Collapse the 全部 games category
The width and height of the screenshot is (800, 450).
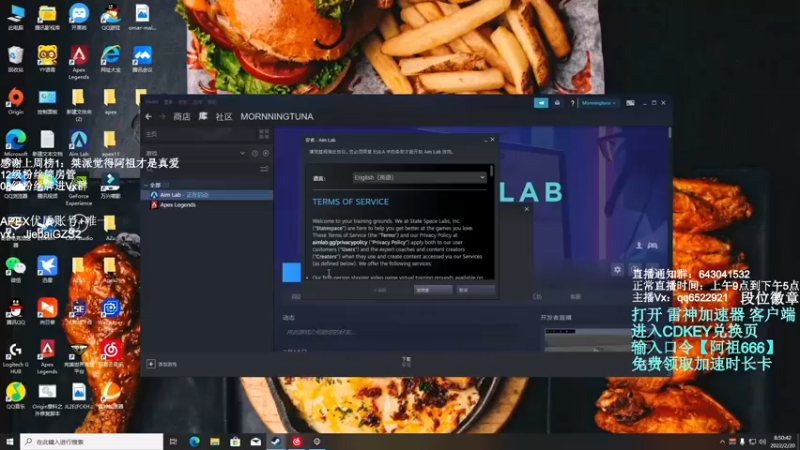pyautogui.click(x=146, y=185)
